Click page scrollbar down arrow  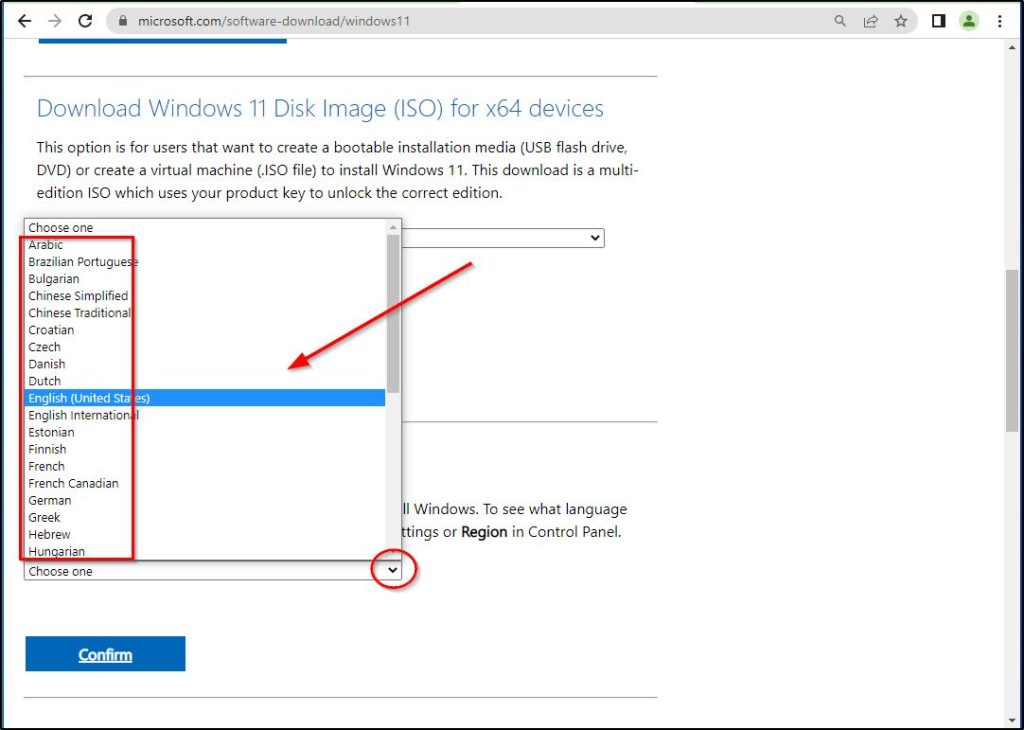(x=1012, y=720)
